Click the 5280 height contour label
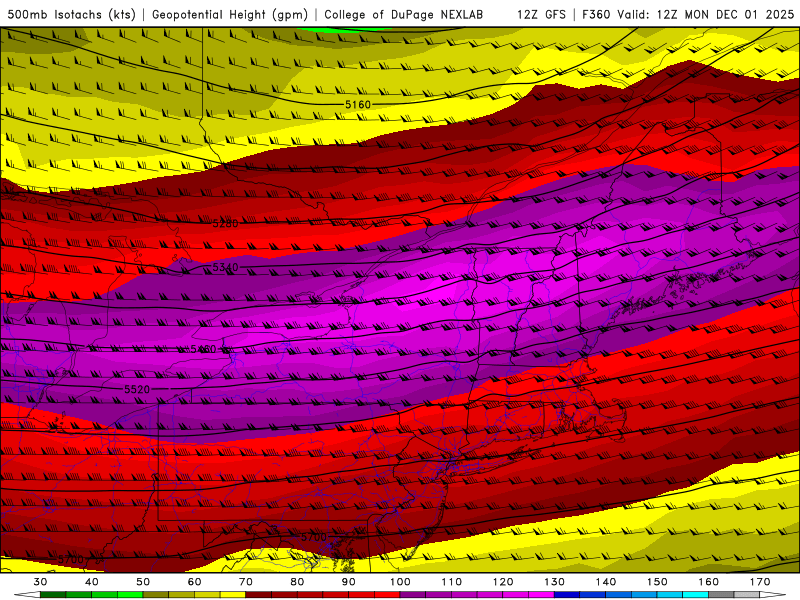 tap(225, 223)
